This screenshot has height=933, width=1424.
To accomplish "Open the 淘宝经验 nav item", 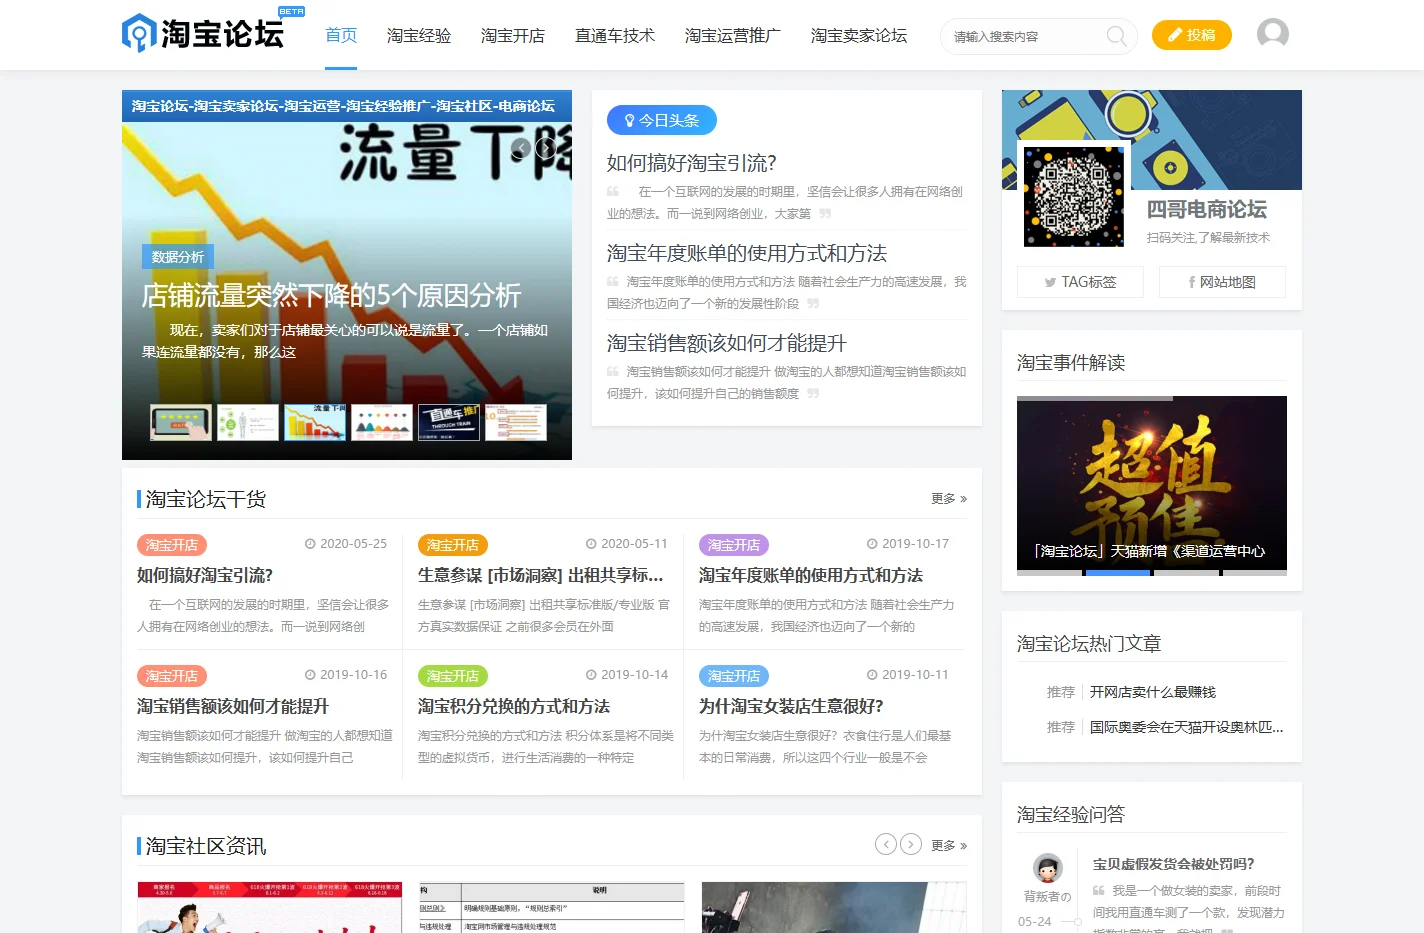I will pos(419,35).
